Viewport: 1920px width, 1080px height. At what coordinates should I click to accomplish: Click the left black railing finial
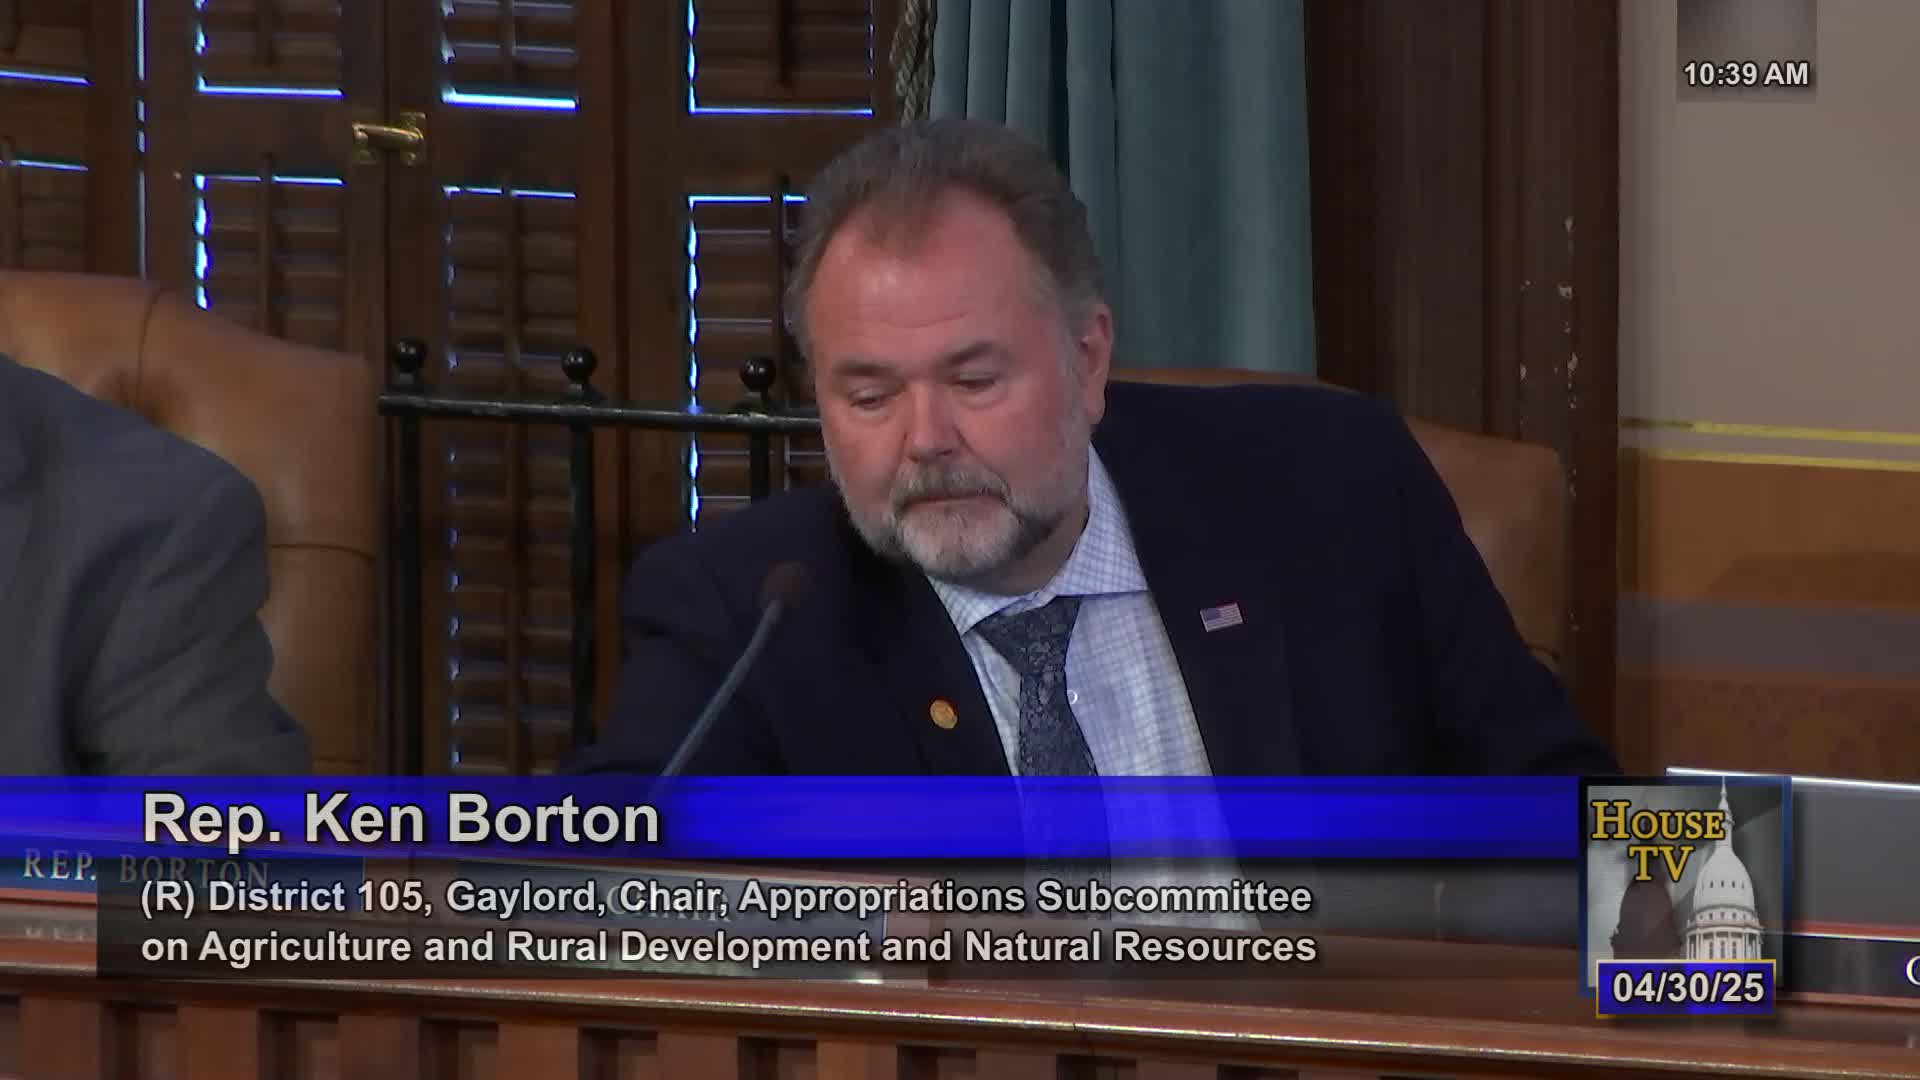point(408,358)
